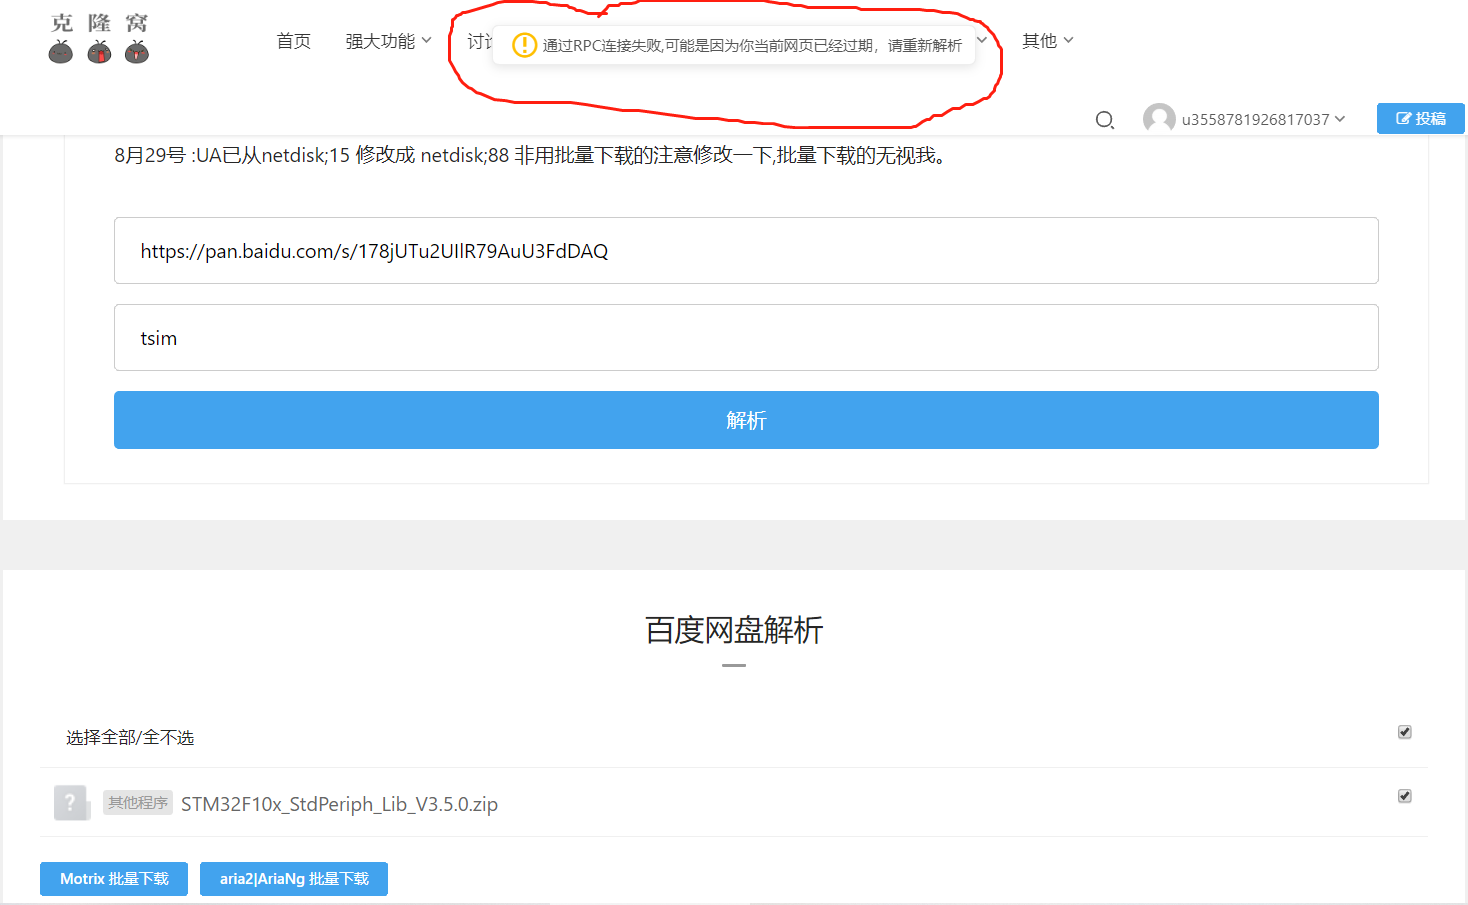The width and height of the screenshot is (1468, 905).
Task: Click the user avatar icon
Action: pos(1159,119)
